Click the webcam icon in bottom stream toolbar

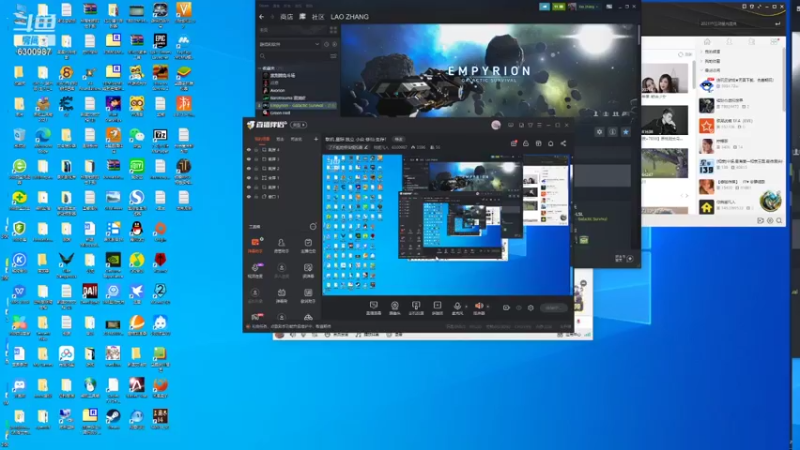[395, 307]
